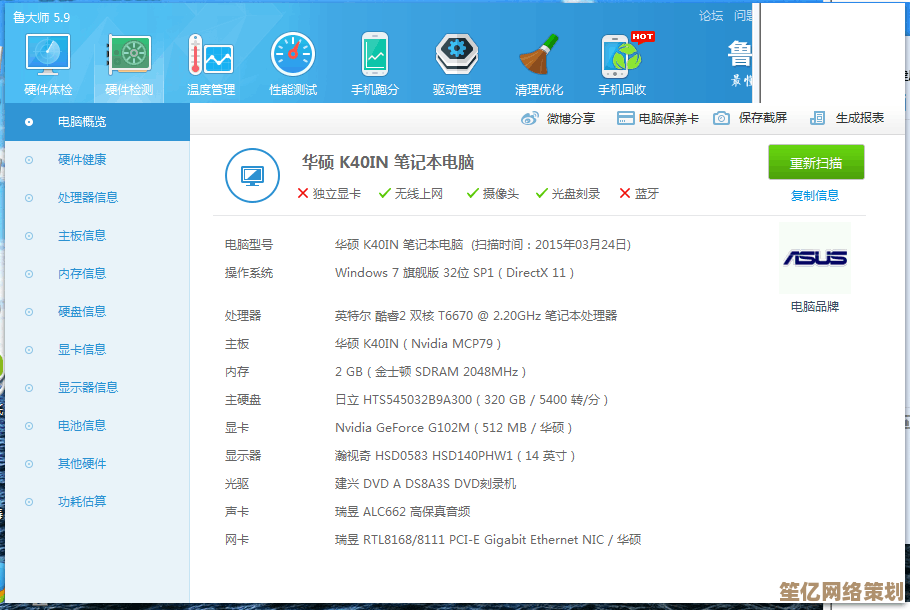Launch 清理优化 cleanup broom icon
The image size is (910, 610).
[539, 55]
